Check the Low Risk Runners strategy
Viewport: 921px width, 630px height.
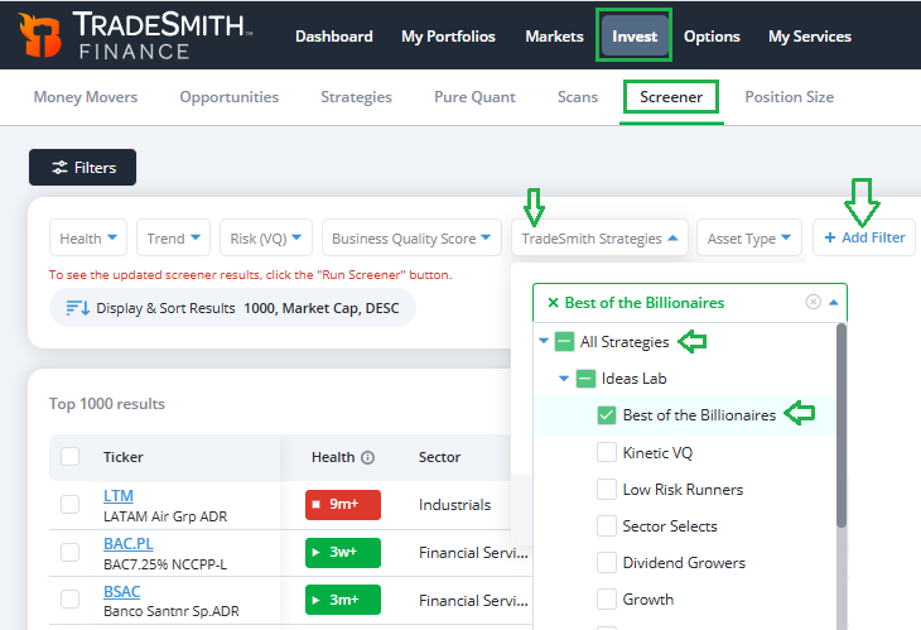[607, 489]
